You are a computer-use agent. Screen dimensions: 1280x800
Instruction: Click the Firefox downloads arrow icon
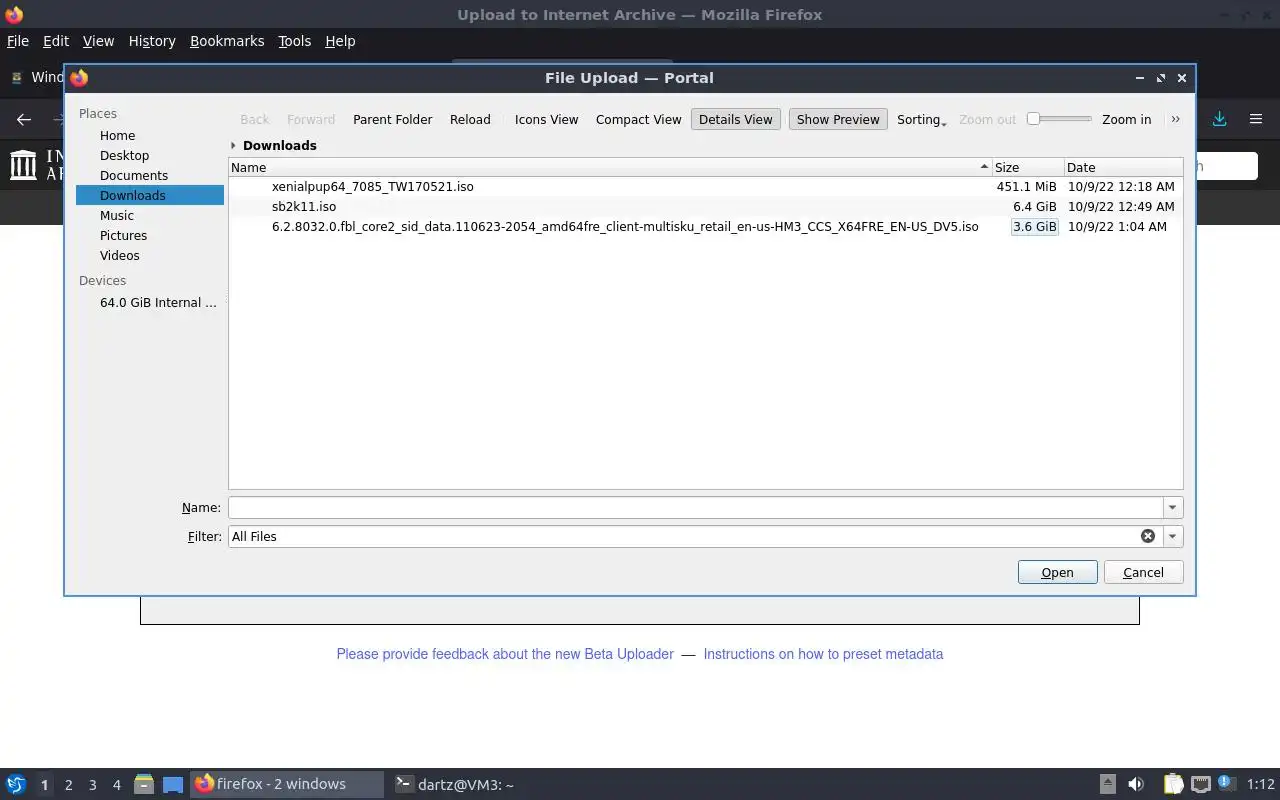pos(1219,119)
